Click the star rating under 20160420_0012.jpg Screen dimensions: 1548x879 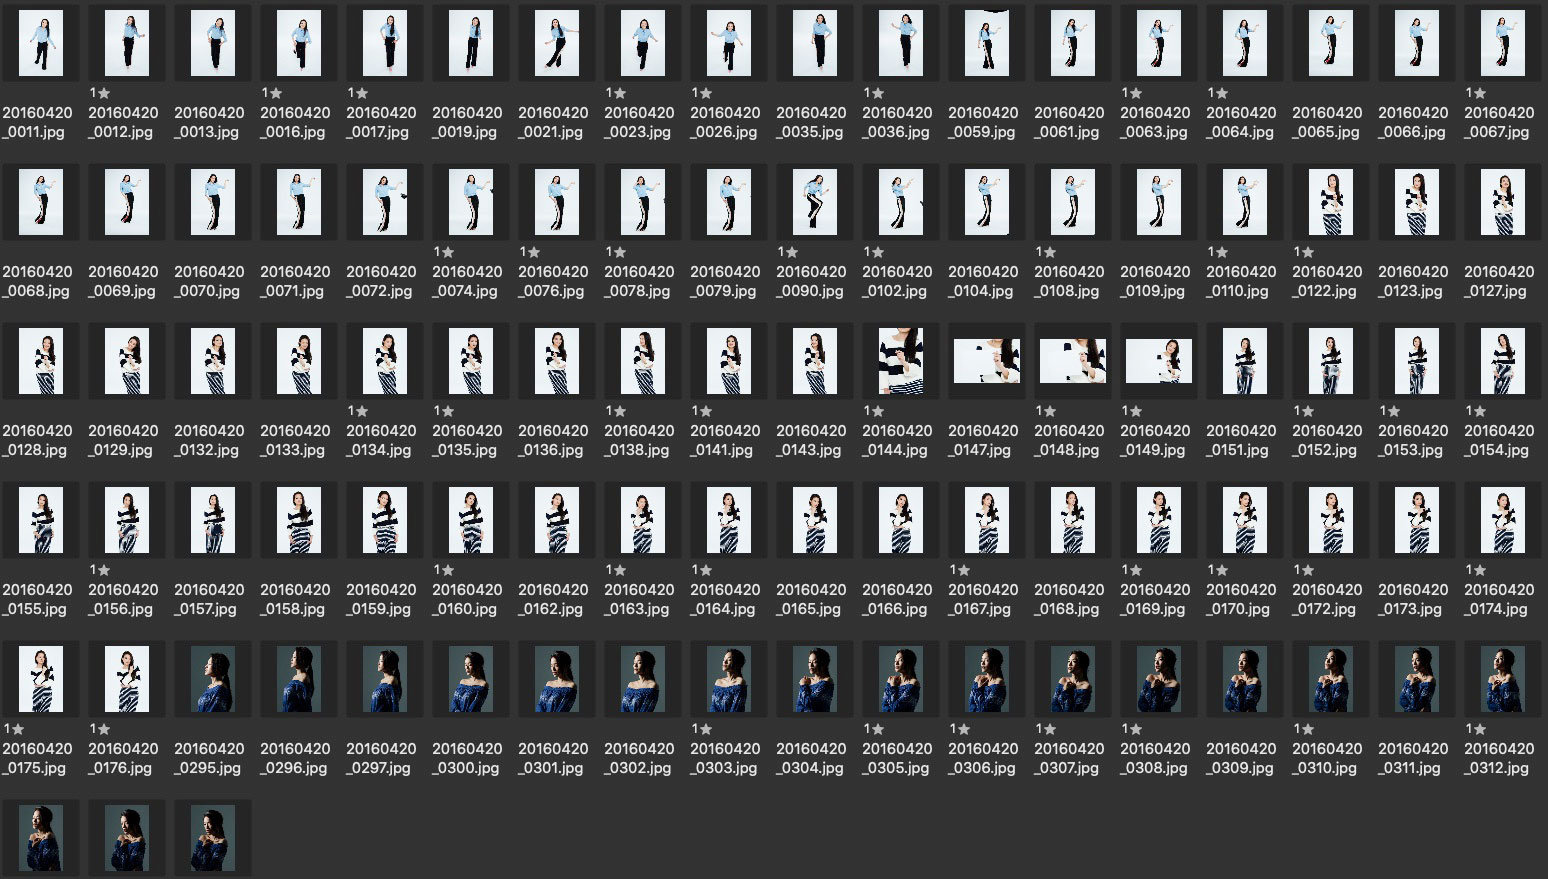point(100,93)
